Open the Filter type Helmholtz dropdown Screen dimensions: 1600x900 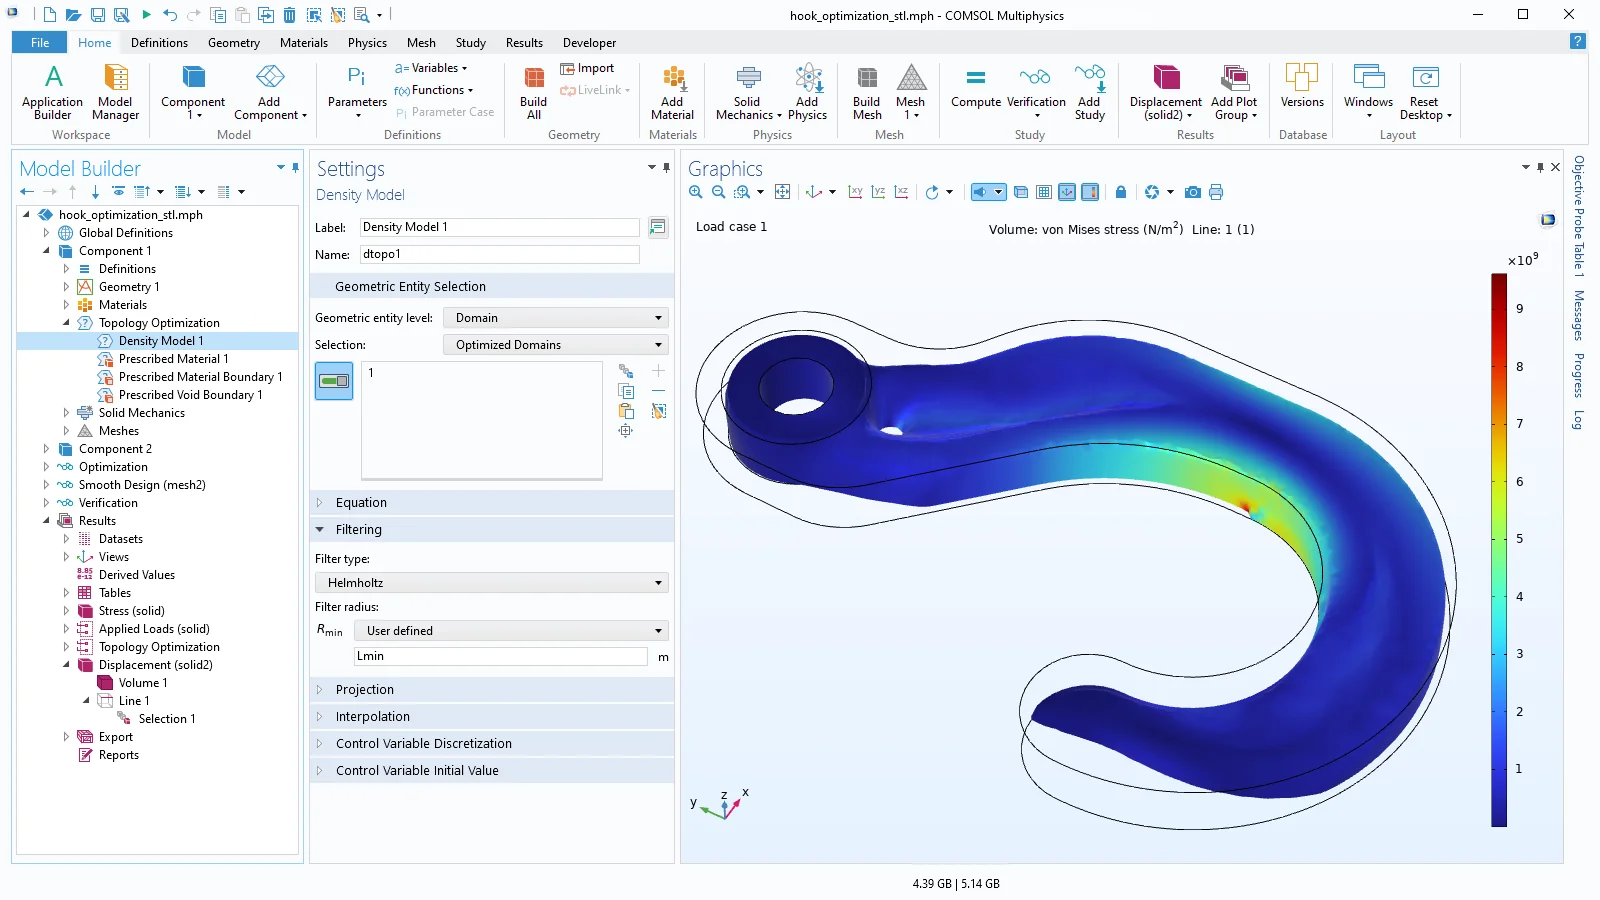pyautogui.click(x=492, y=583)
